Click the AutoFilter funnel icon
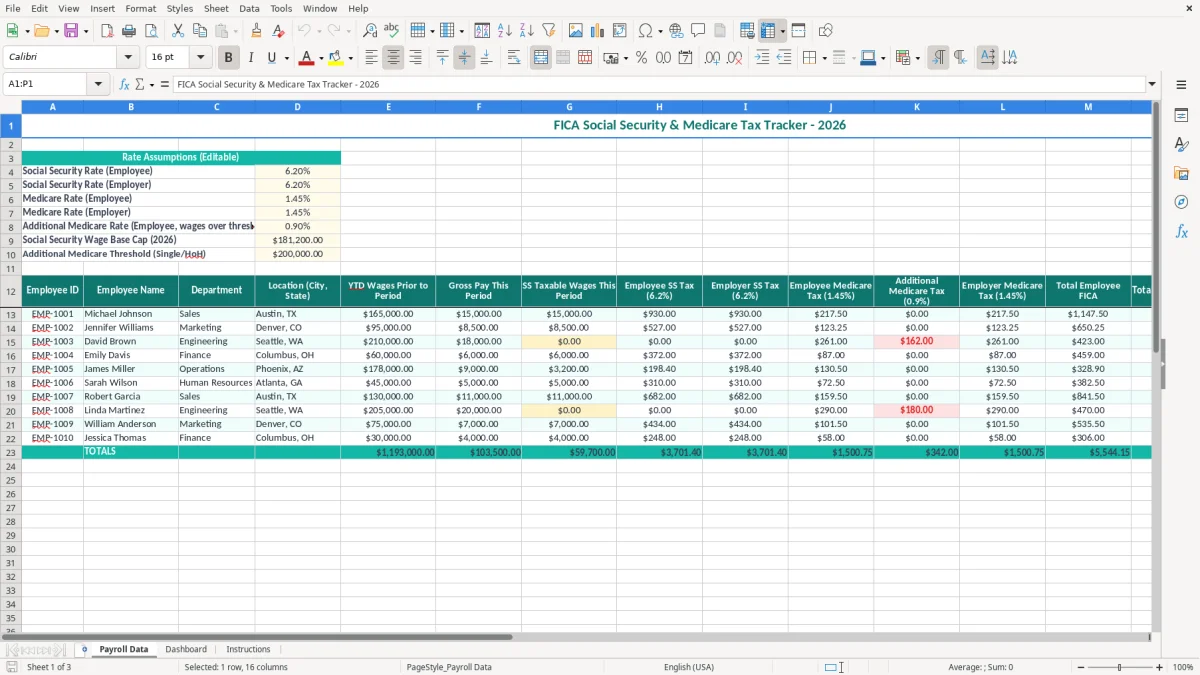 (548, 31)
